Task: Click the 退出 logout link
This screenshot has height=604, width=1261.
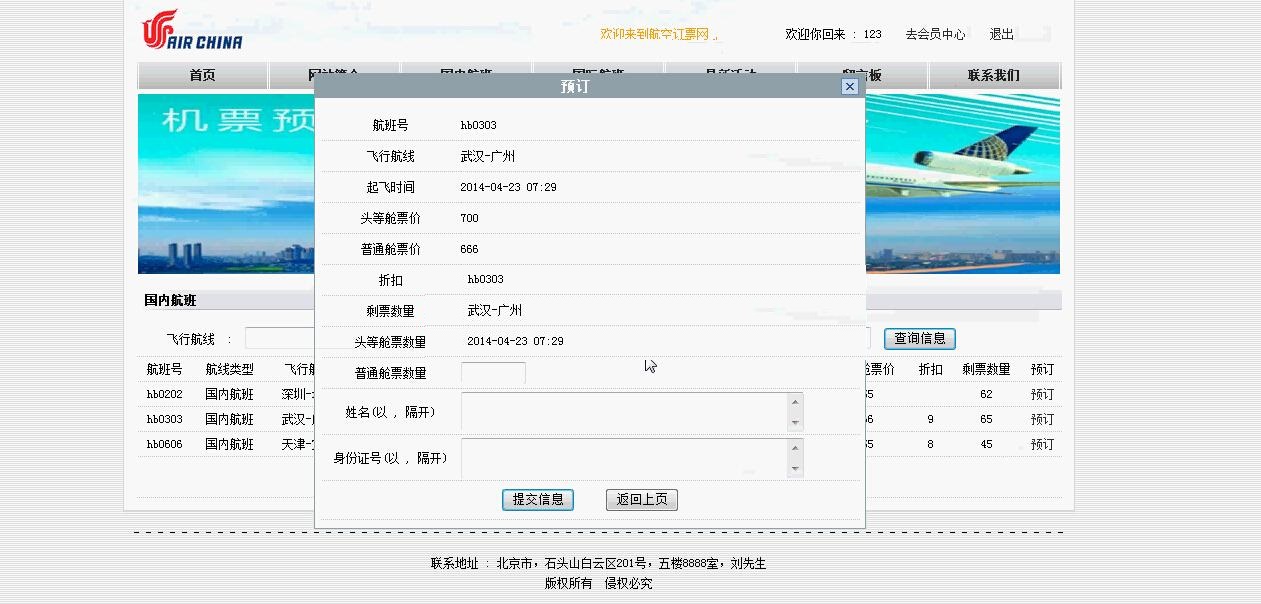Action: [1002, 34]
